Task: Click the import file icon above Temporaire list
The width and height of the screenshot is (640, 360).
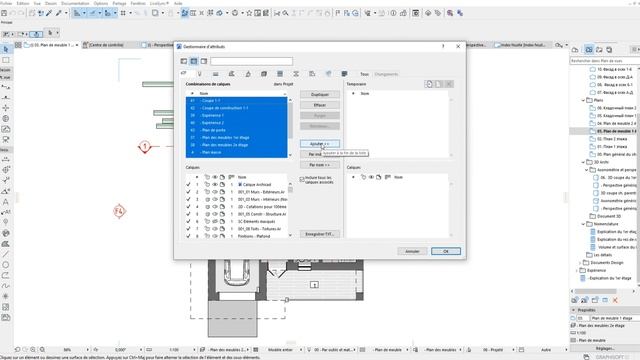Action: tap(429, 84)
